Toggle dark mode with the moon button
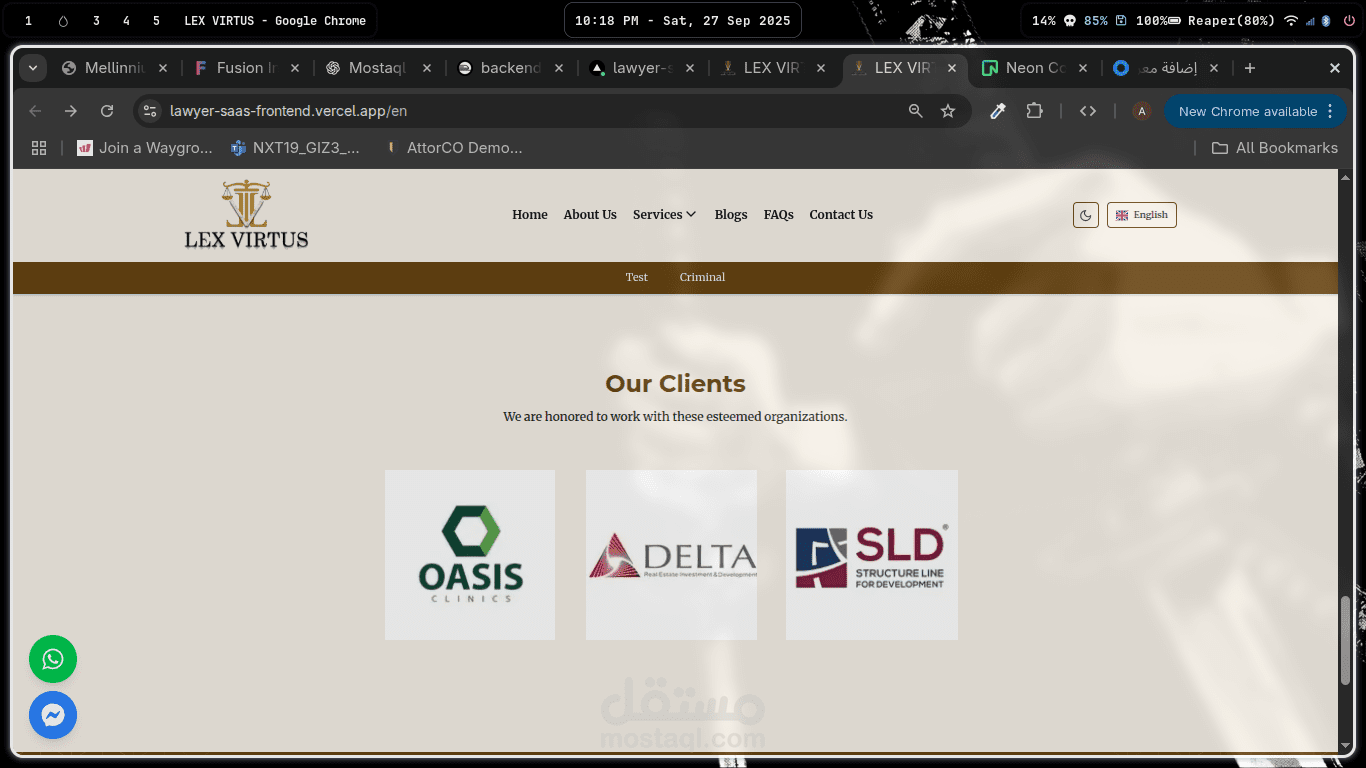1366x768 pixels. pos(1086,215)
